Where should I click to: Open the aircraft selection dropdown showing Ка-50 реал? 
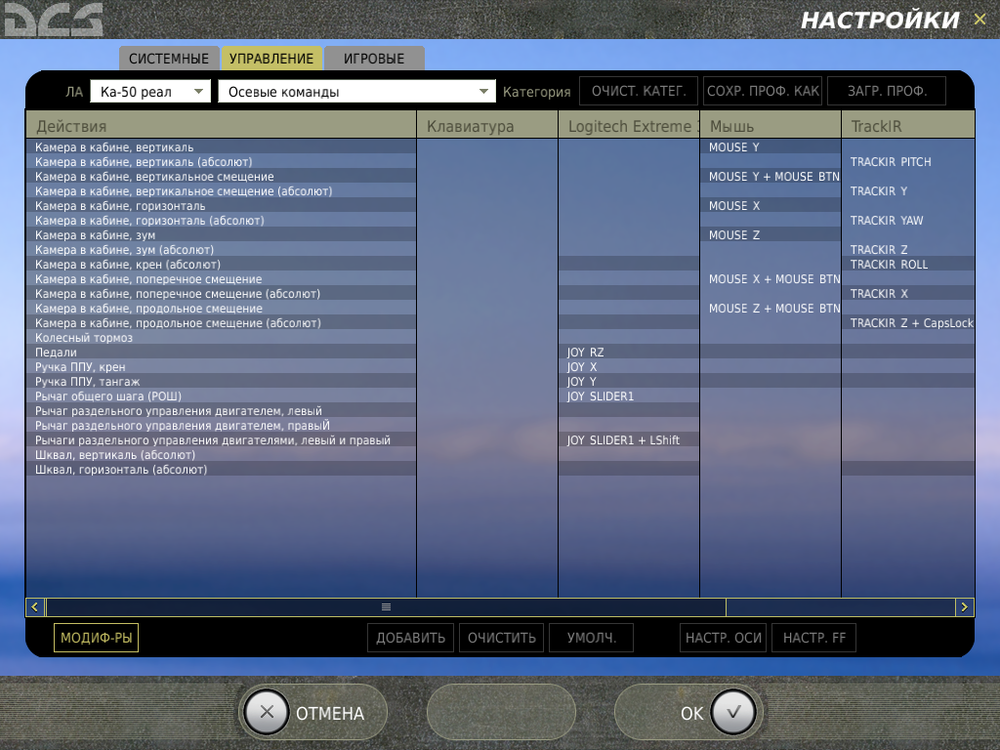tap(150, 90)
